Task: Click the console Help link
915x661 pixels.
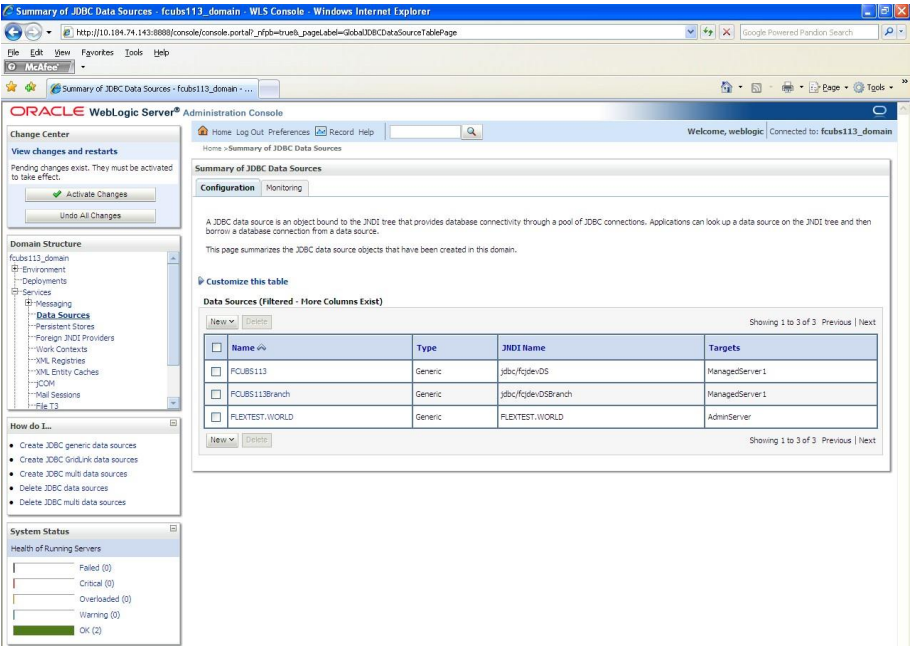Action: point(366,132)
